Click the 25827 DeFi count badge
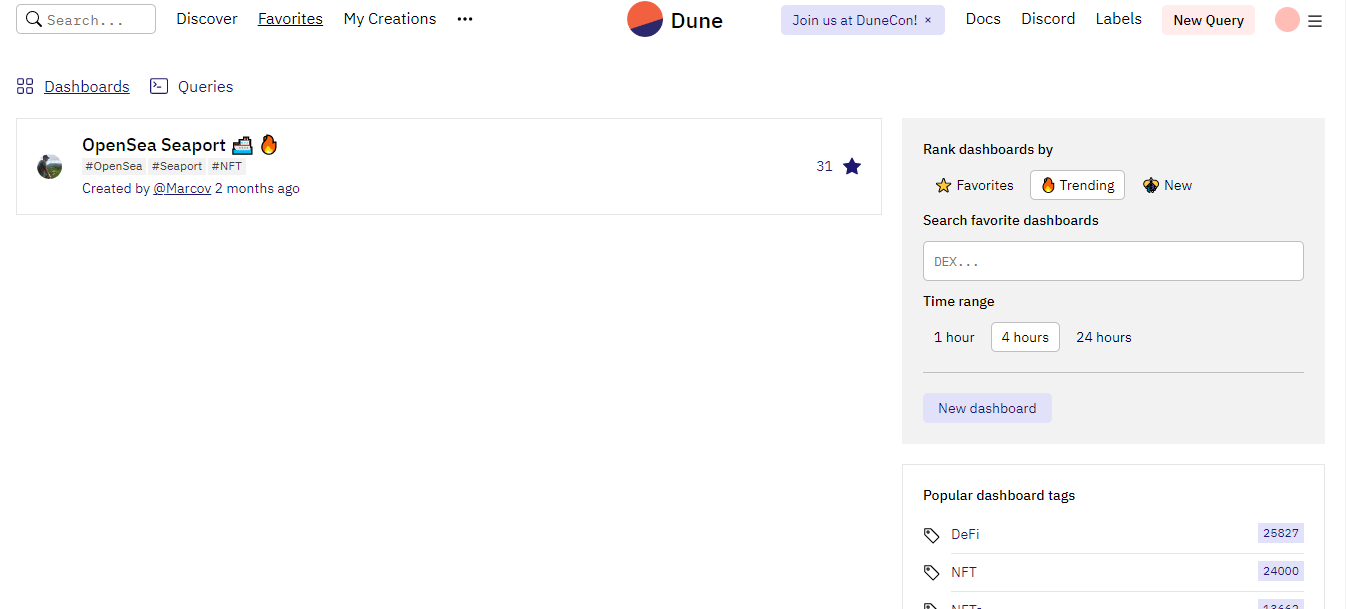1346x609 pixels. click(x=1281, y=533)
